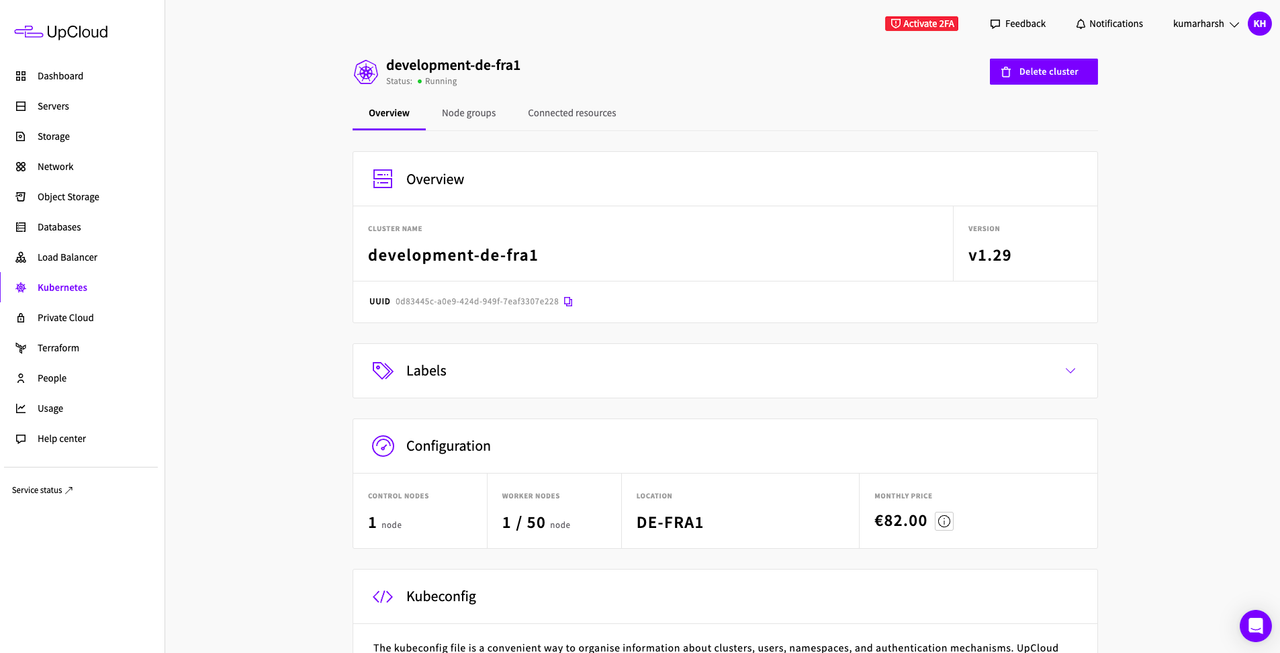The height and width of the screenshot is (653, 1280).
Task: Click the worker nodes 1 / 50 value
Action: 523,522
